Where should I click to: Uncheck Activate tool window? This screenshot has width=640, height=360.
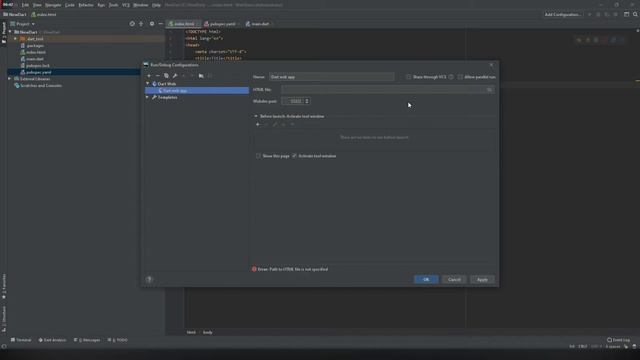294,156
